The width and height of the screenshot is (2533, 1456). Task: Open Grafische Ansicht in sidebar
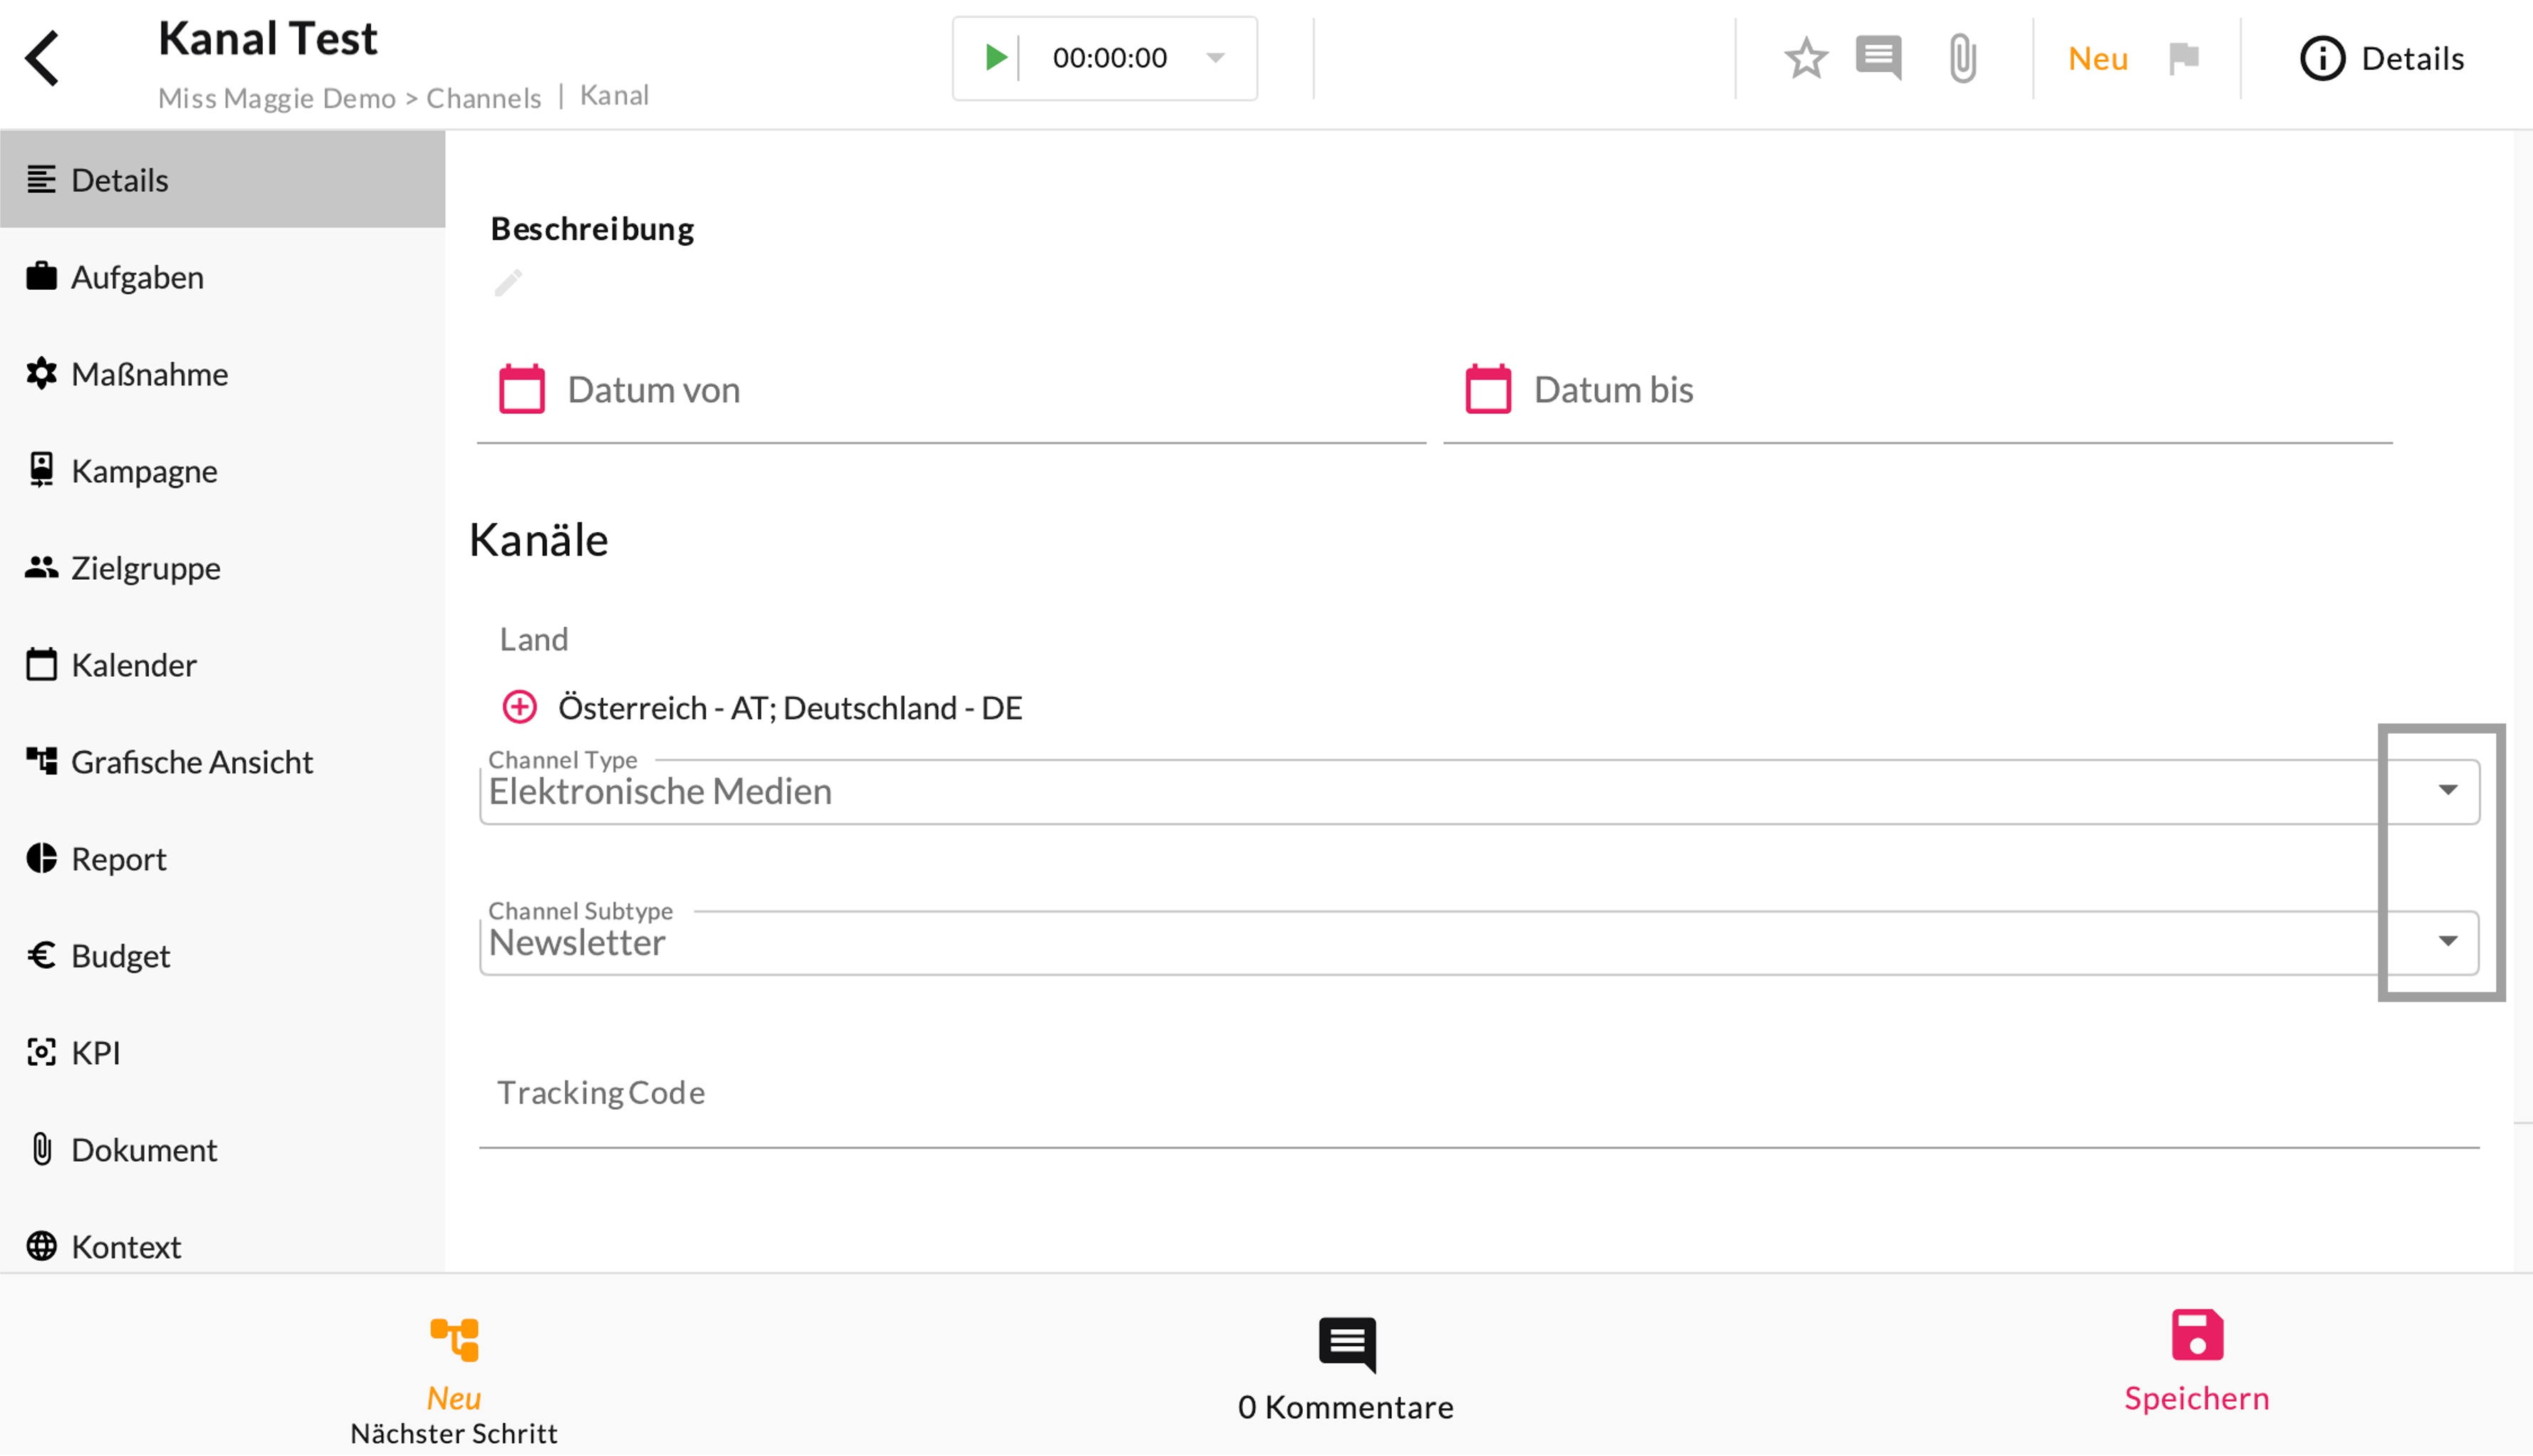[192, 762]
